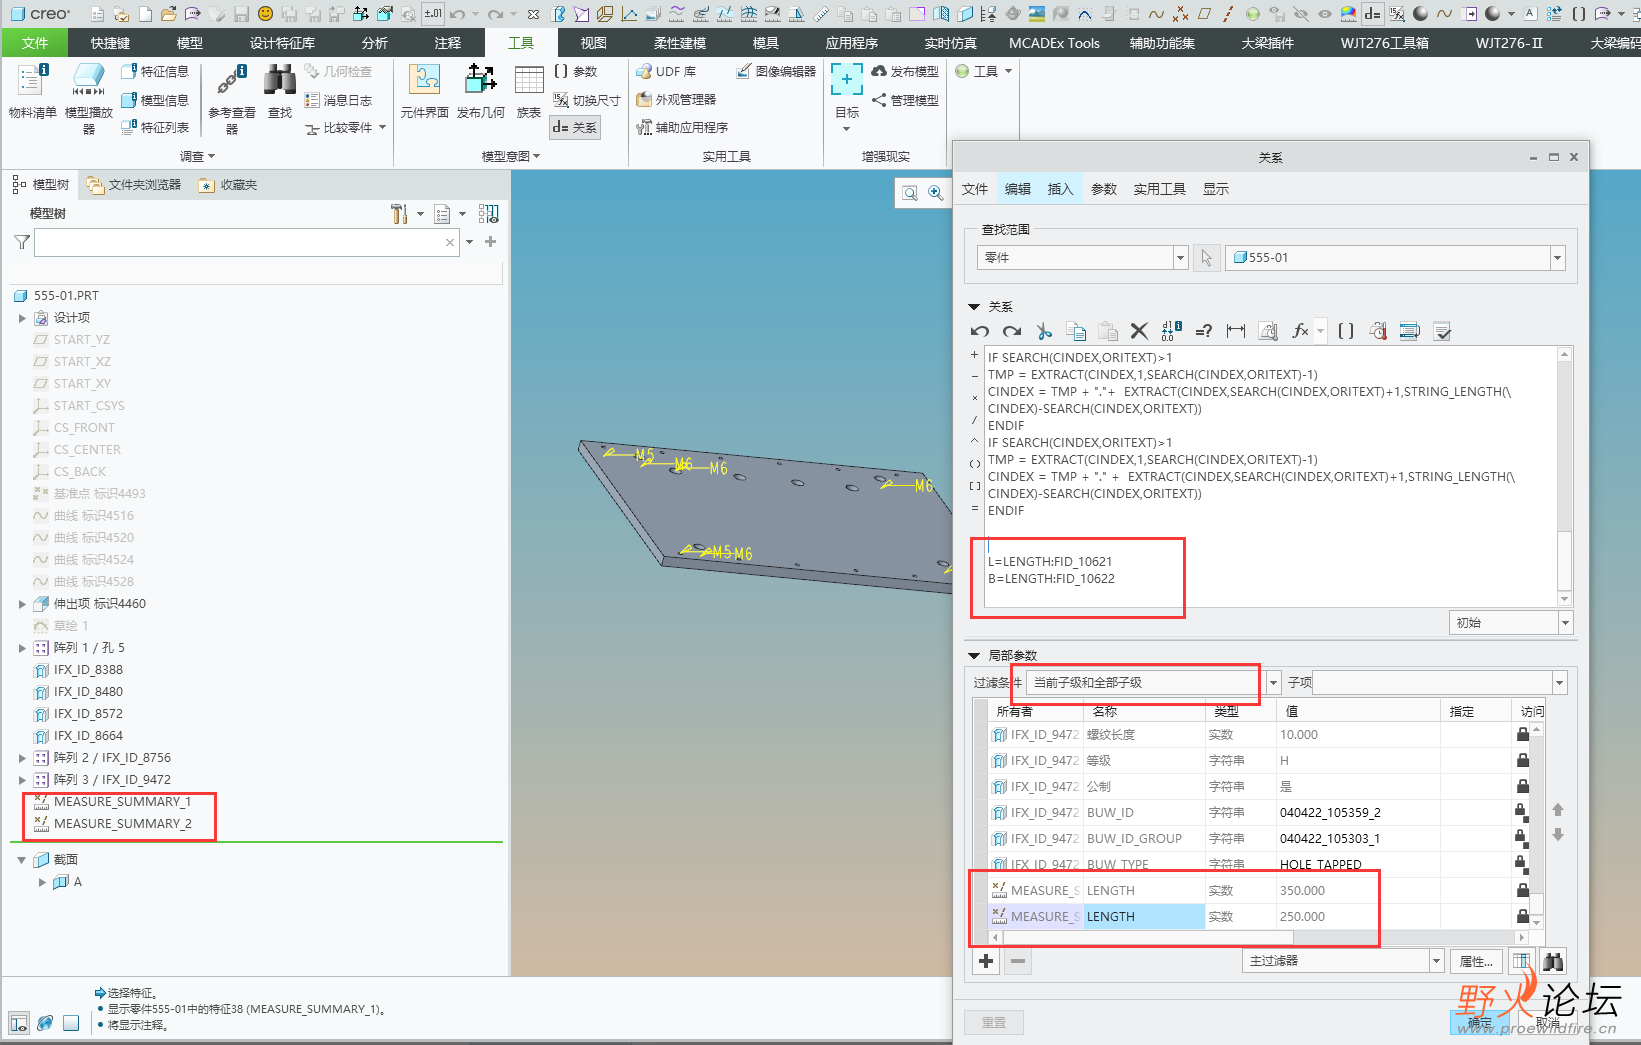Cut selected relation text with scissors icon

pyautogui.click(x=1044, y=332)
